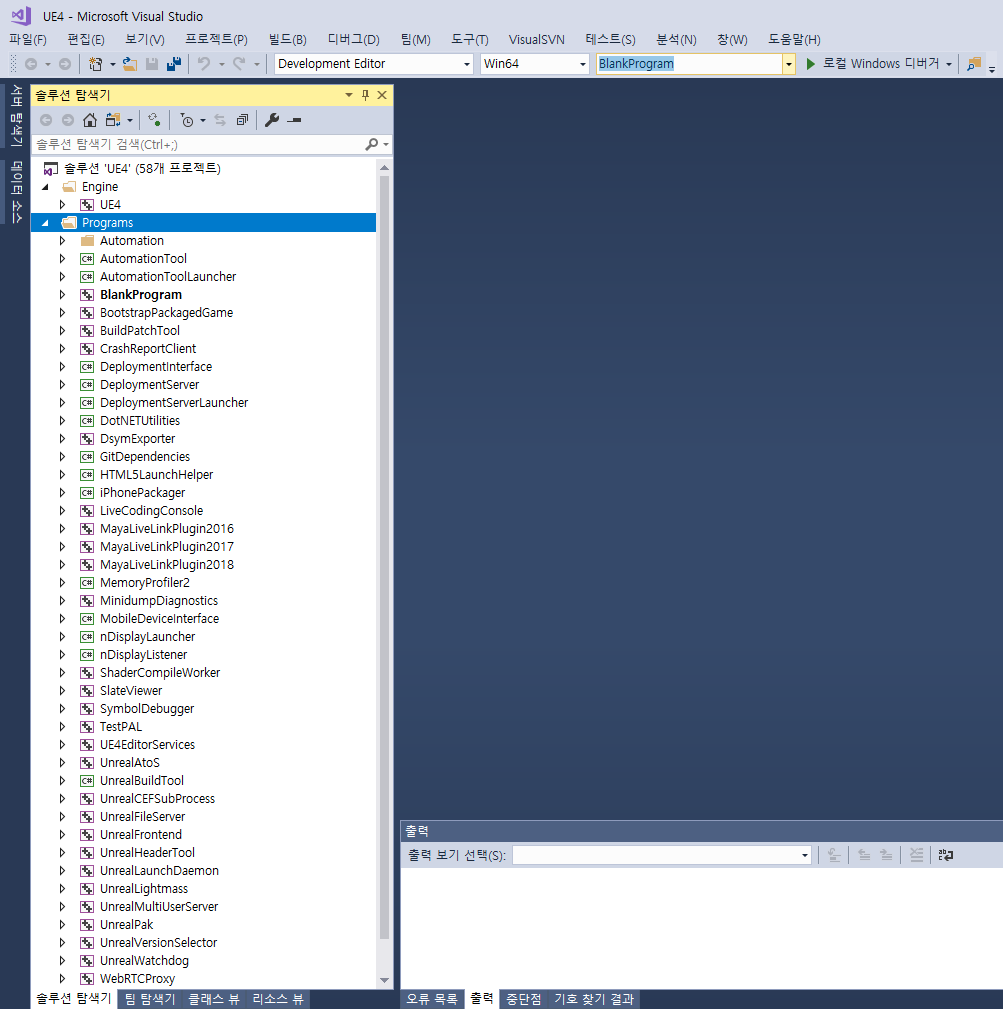The width and height of the screenshot is (1003, 1009).
Task: Open the Solution Explorer window options dropdown
Action: pyautogui.click(x=349, y=95)
